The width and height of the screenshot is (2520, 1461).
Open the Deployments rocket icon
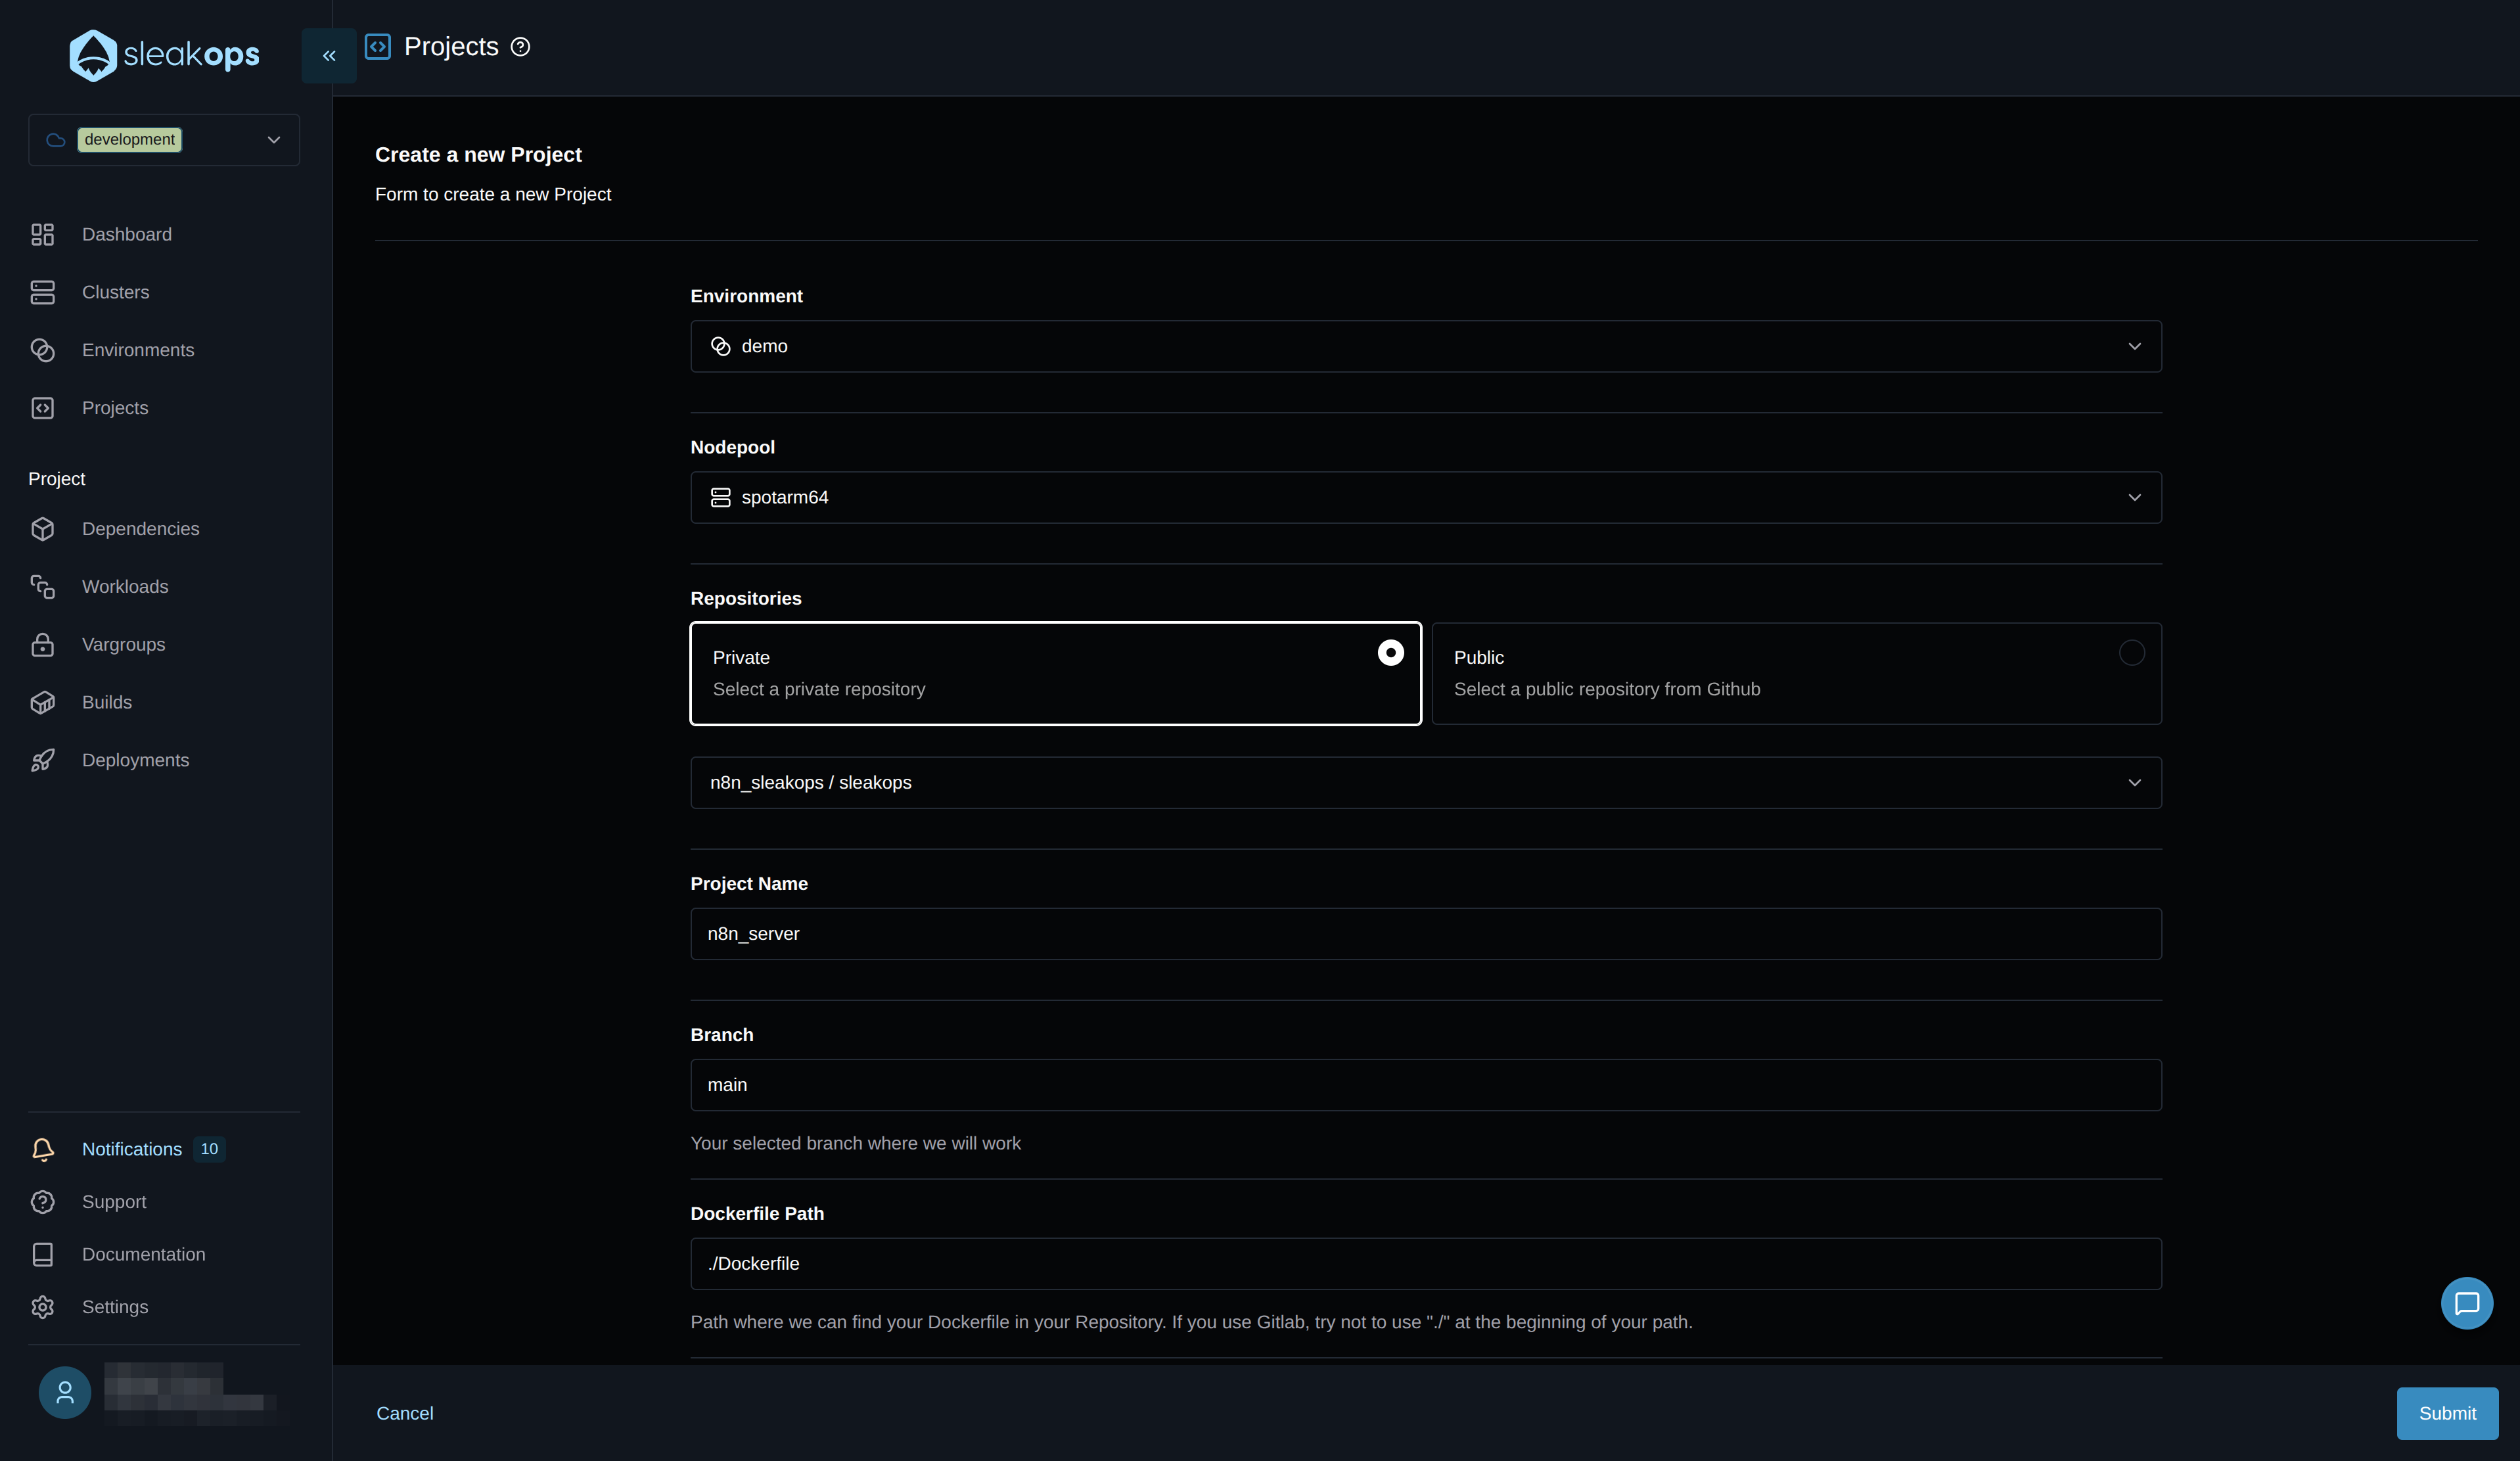click(42, 760)
